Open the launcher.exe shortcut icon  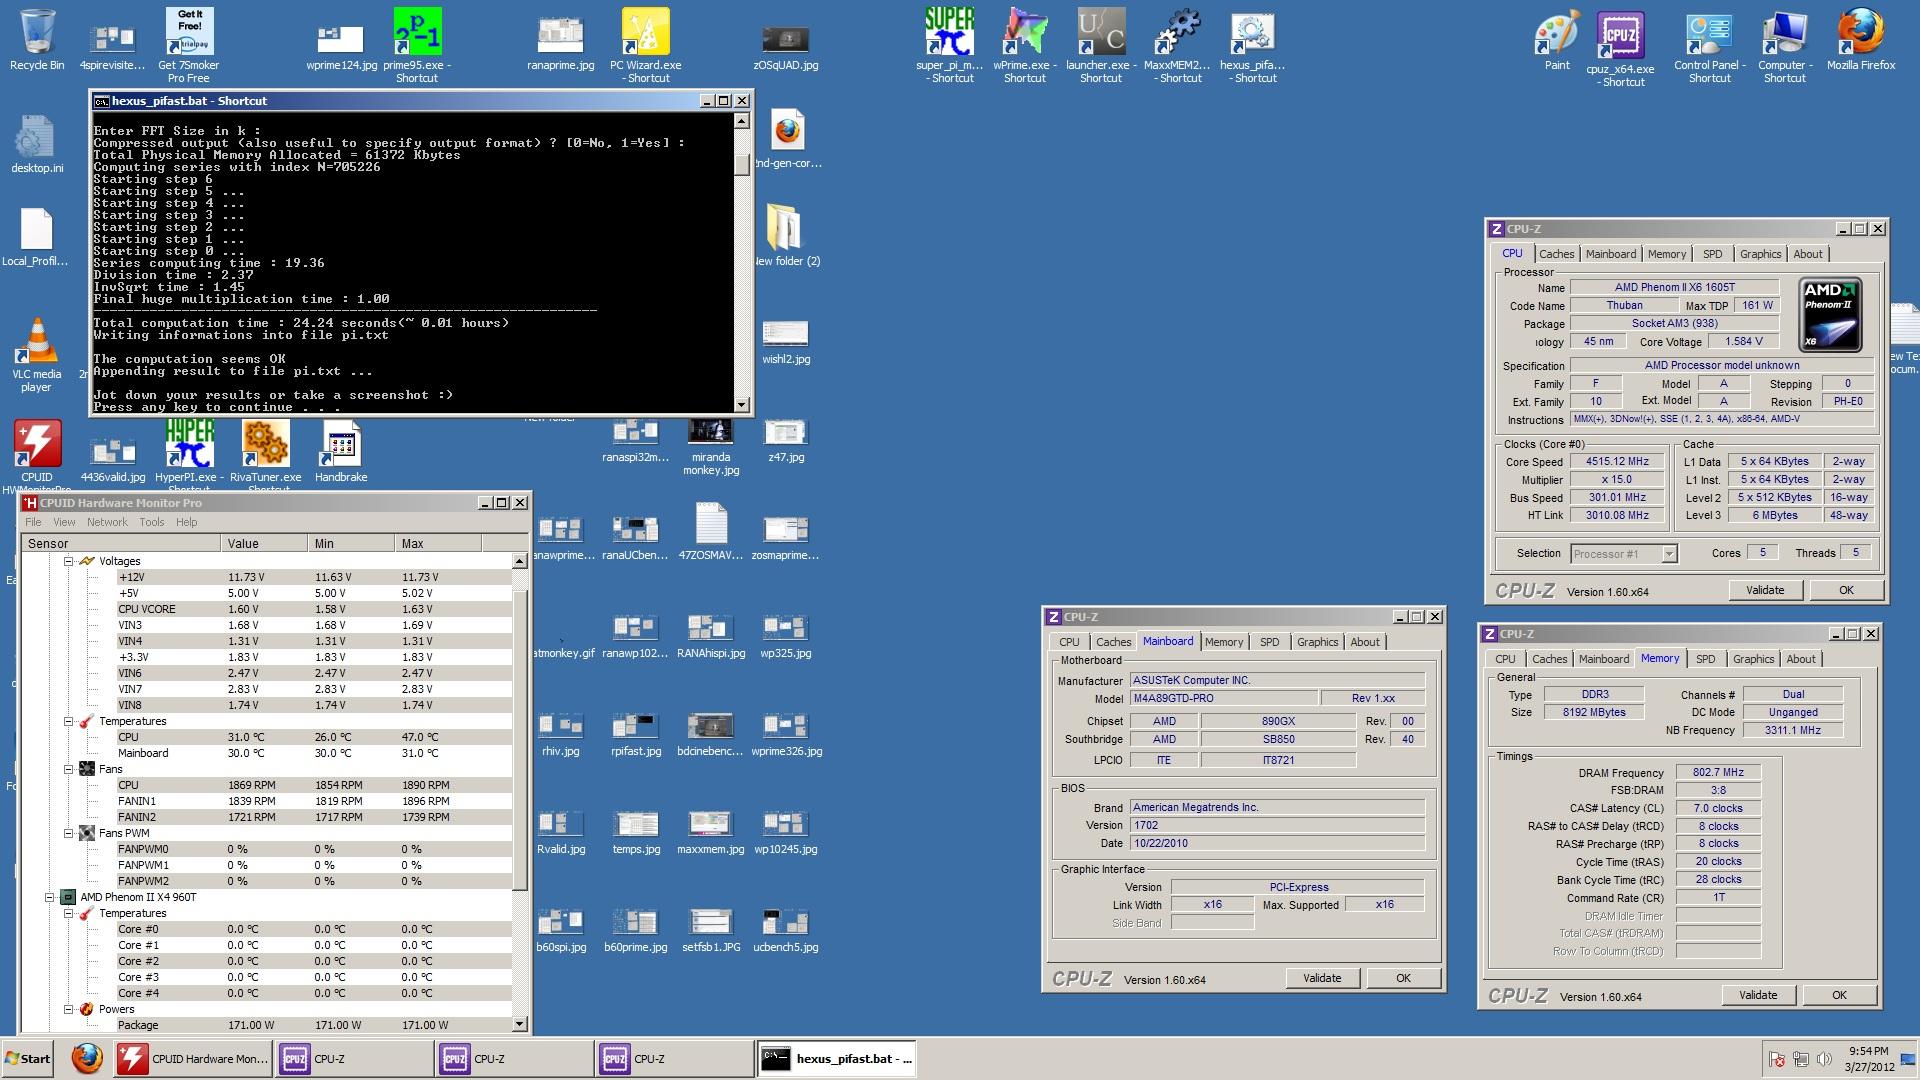click(1101, 46)
